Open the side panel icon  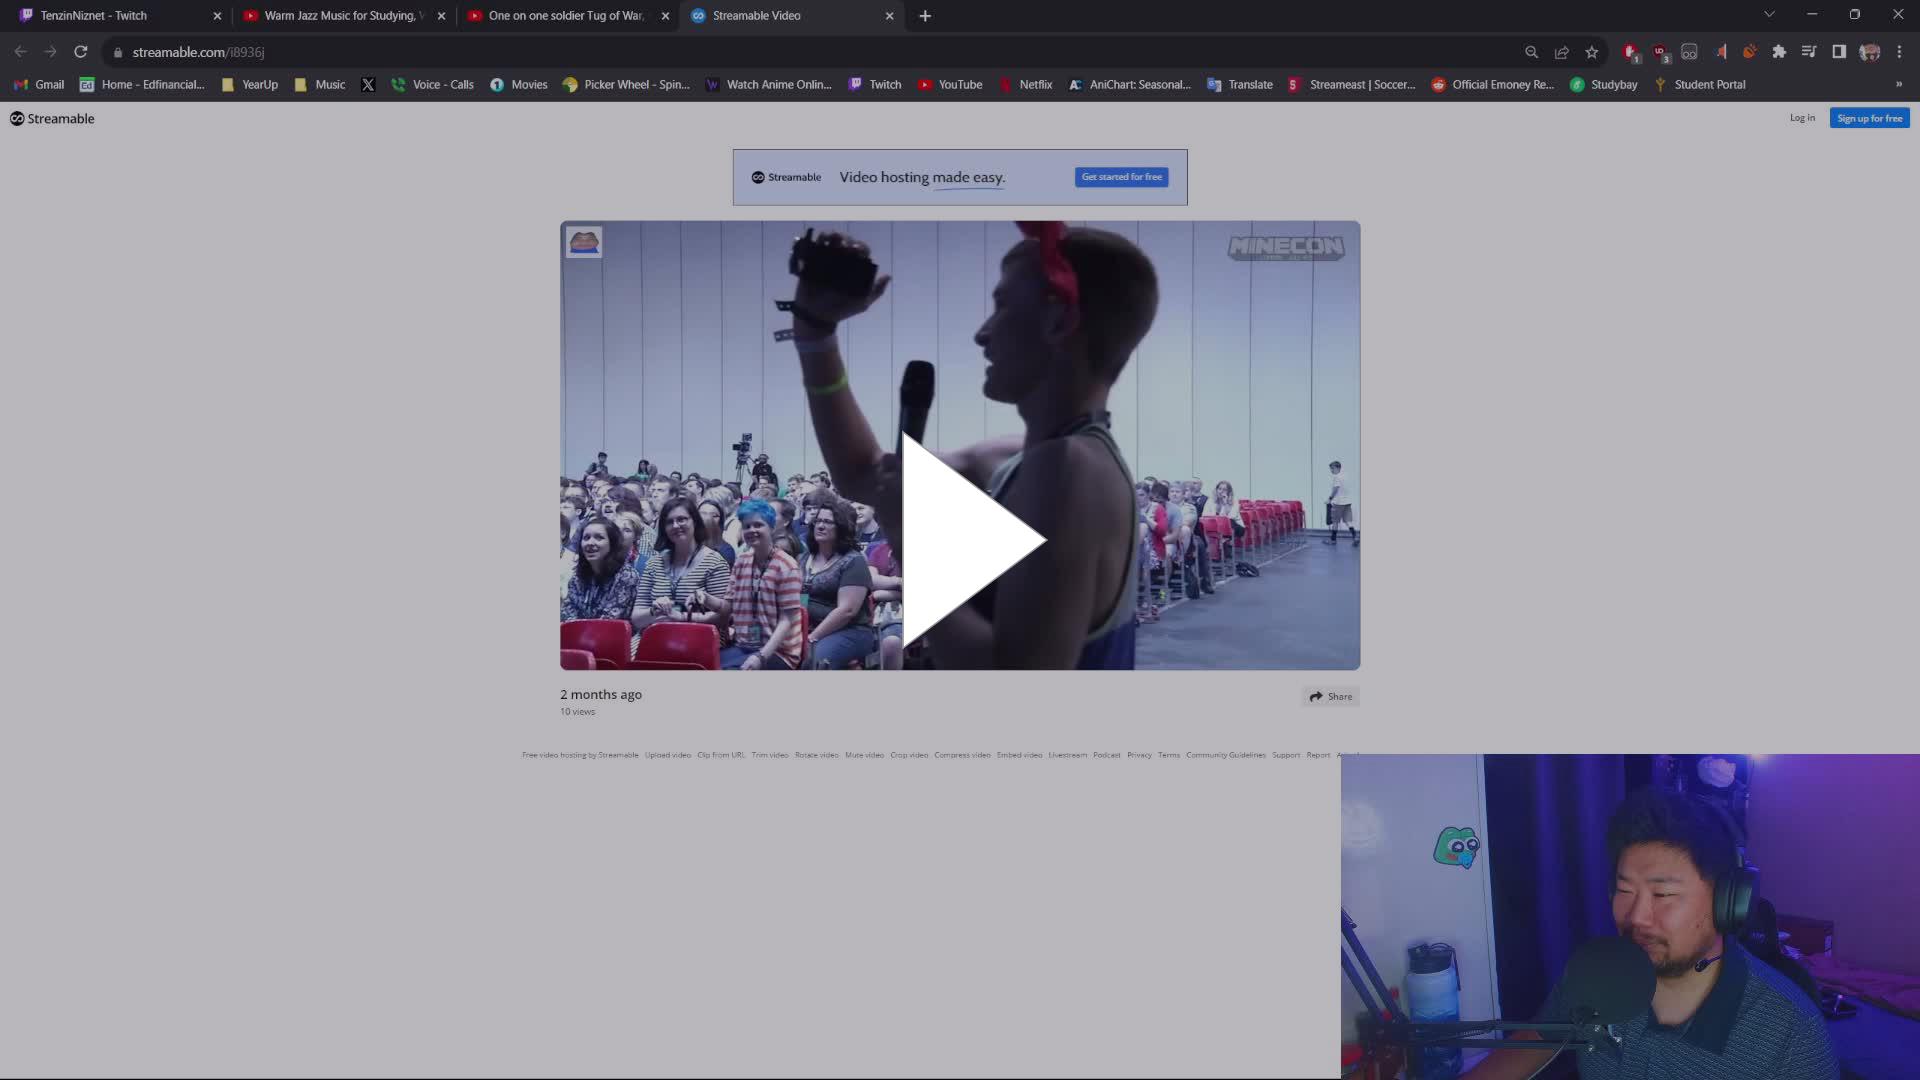(1839, 52)
